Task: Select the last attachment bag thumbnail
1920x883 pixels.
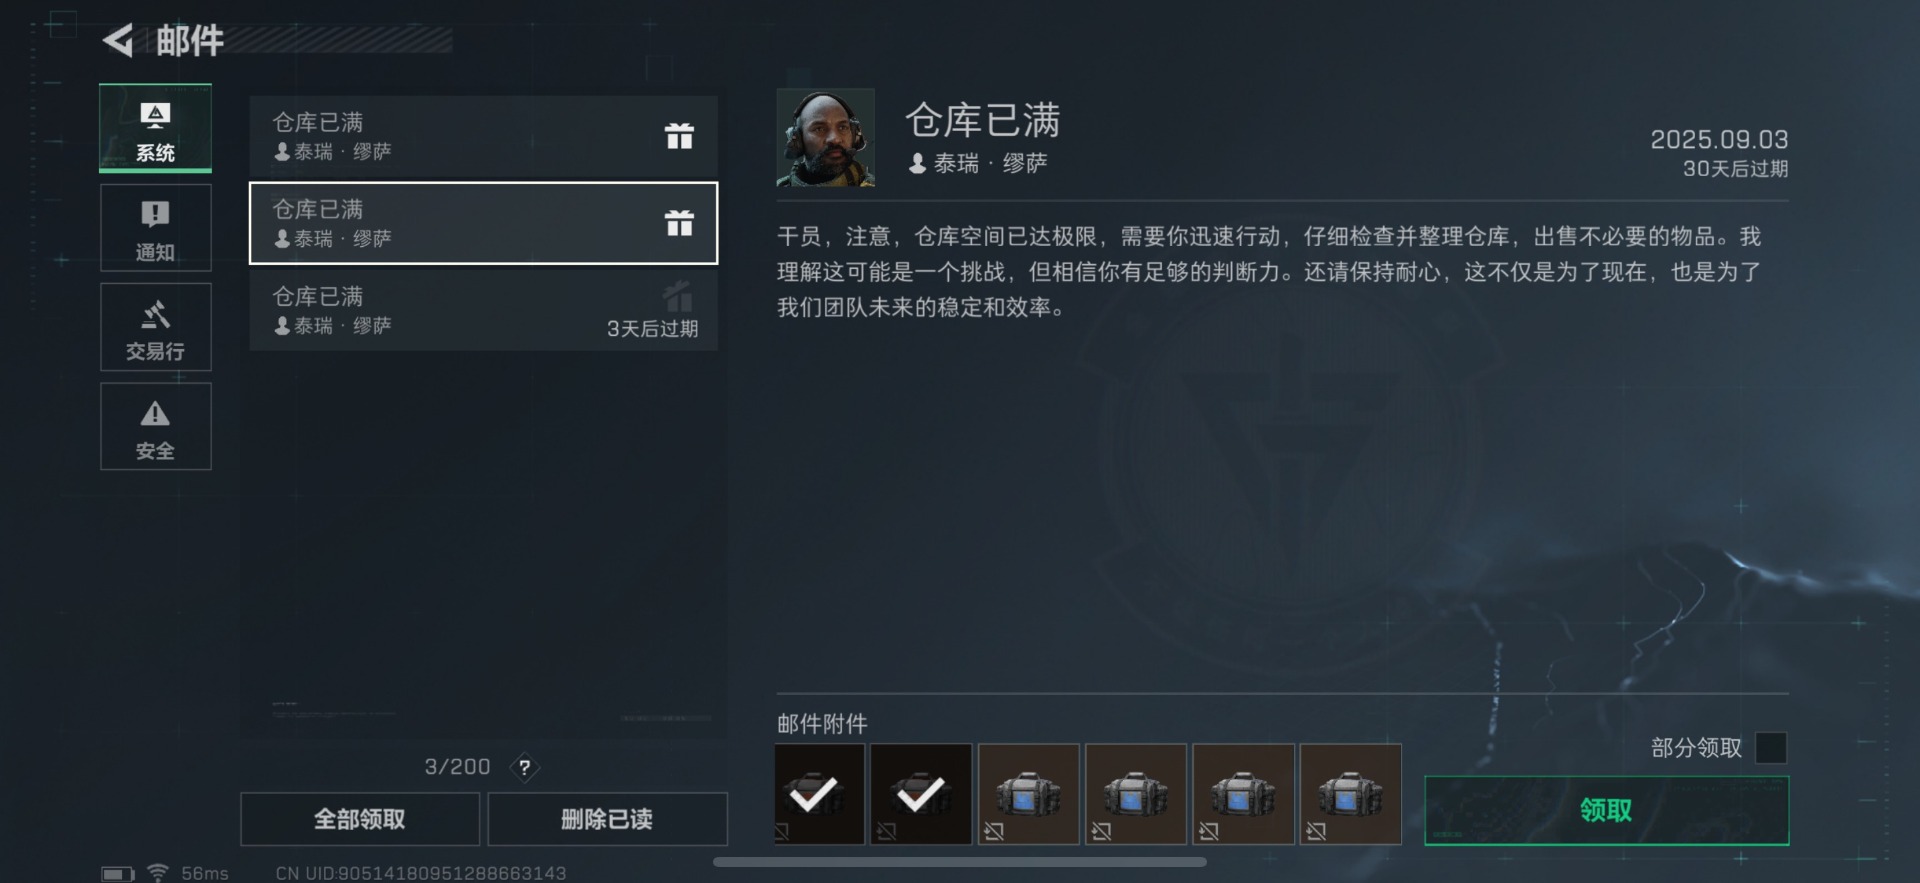Action: pyautogui.click(x=1351, y=794)
